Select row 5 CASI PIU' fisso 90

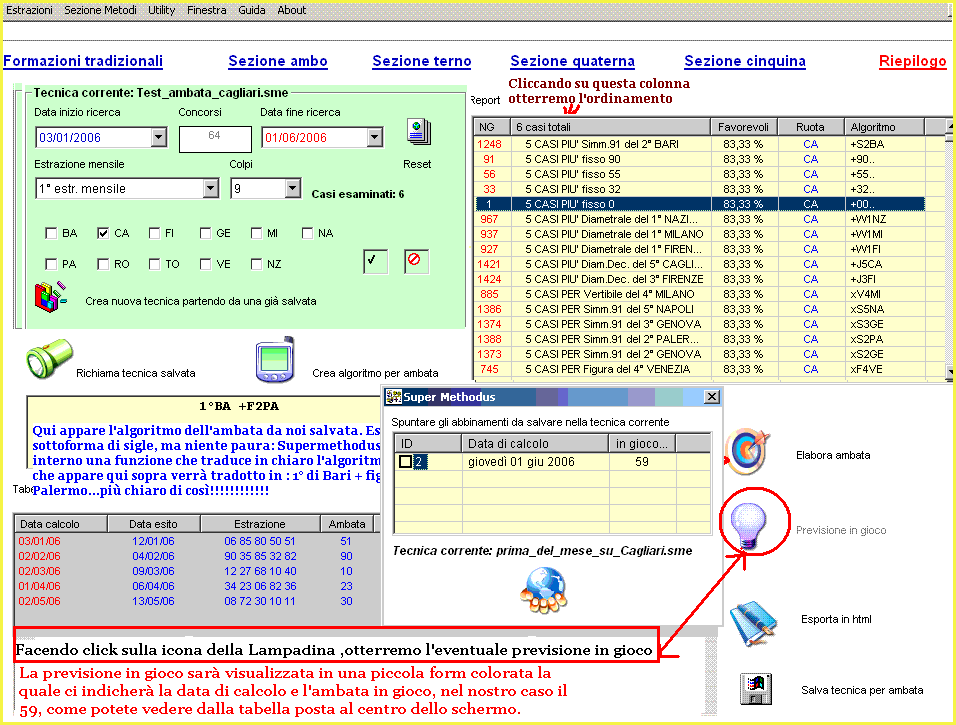700,159
